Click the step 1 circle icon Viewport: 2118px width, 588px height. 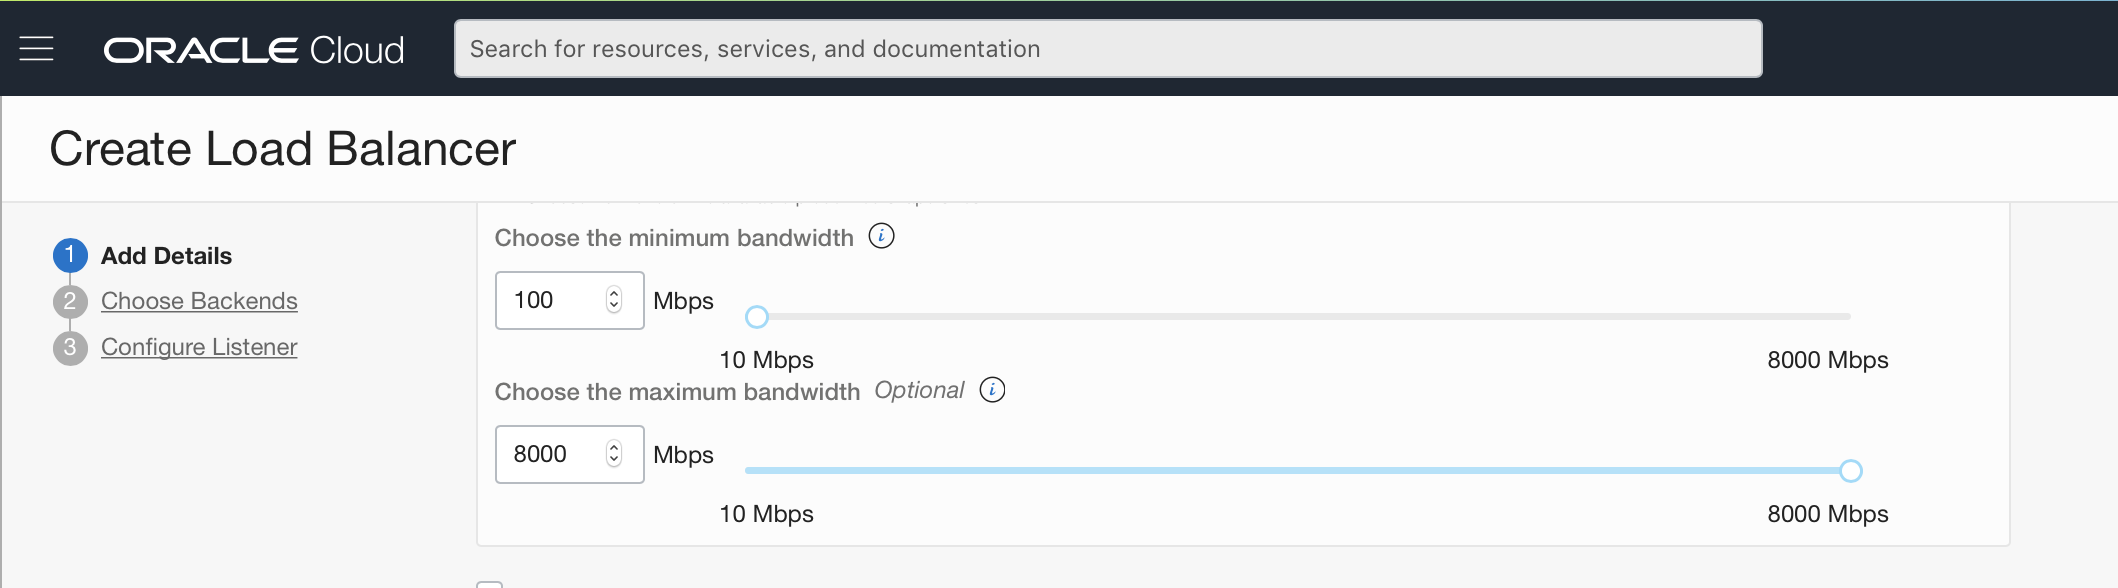pyautogui.click(x=70, y=256)
